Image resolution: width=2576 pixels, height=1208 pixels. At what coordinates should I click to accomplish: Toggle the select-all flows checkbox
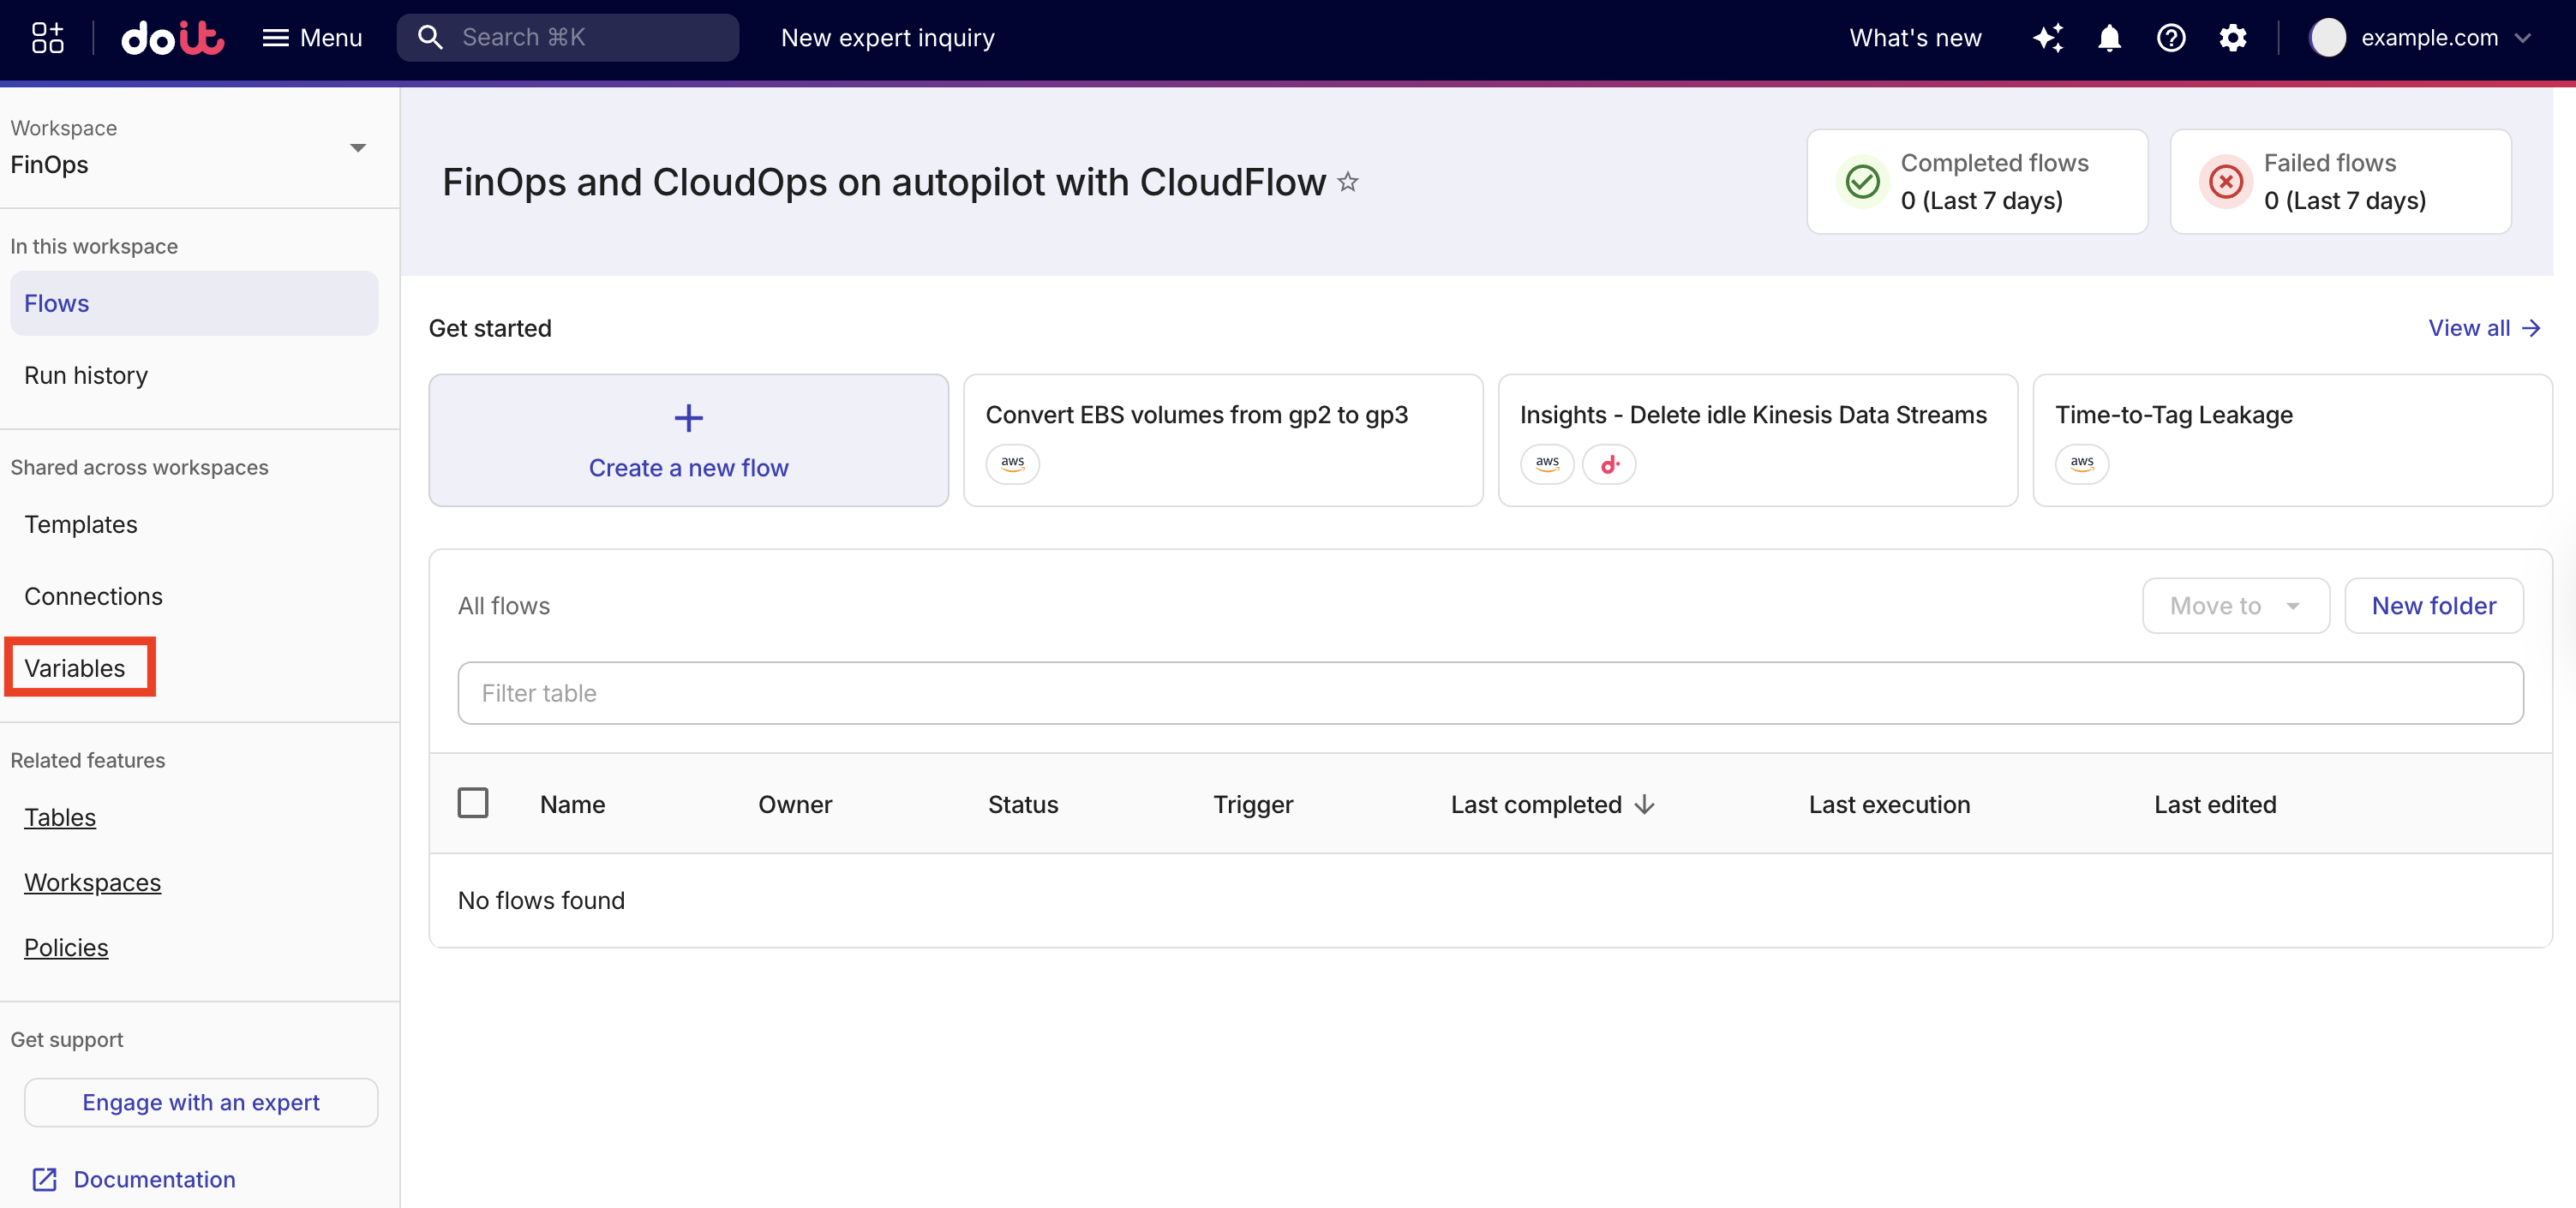coord(473,803)
